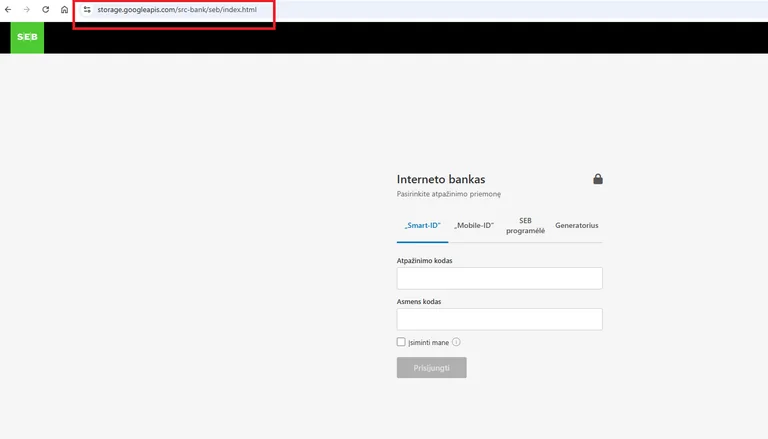Click the browser forward arrow
Screen dimensions: 768x439
click(26, 9)
